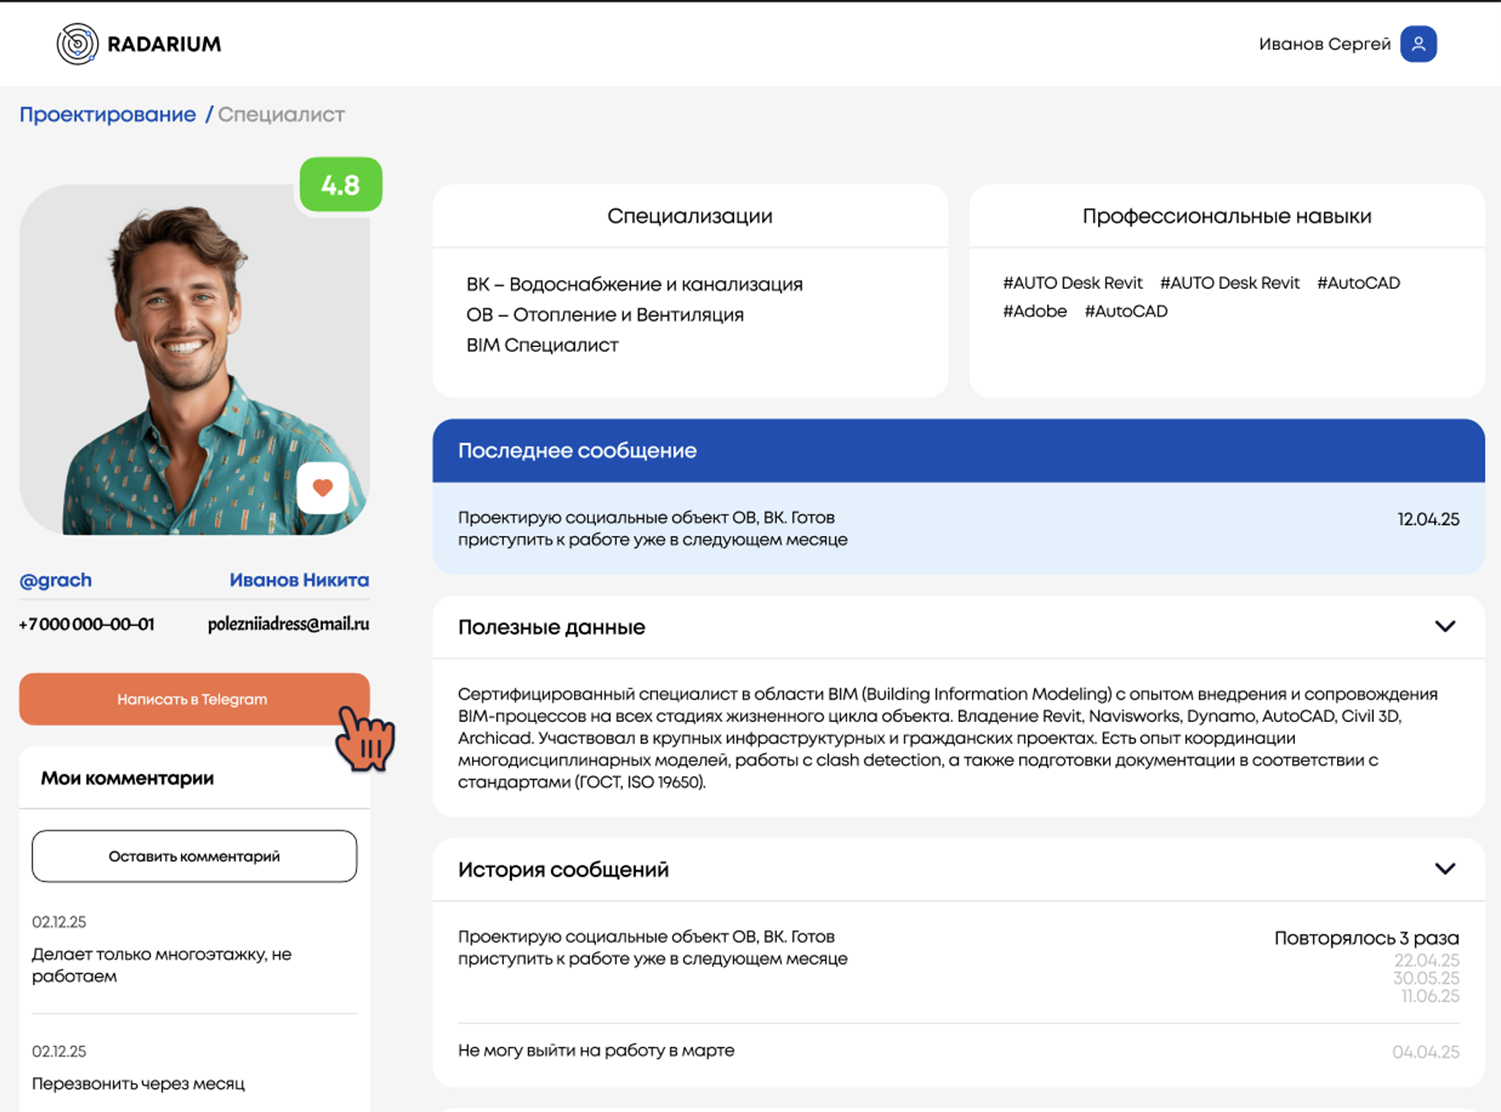
Task: Click history date 11.06.25
Action: (1430, 996)
